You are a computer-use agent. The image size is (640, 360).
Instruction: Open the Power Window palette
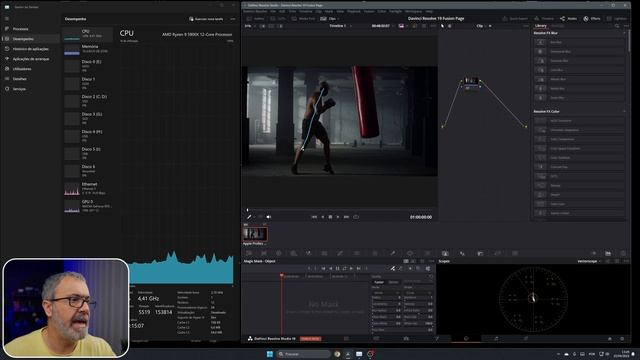coord(410,253)
